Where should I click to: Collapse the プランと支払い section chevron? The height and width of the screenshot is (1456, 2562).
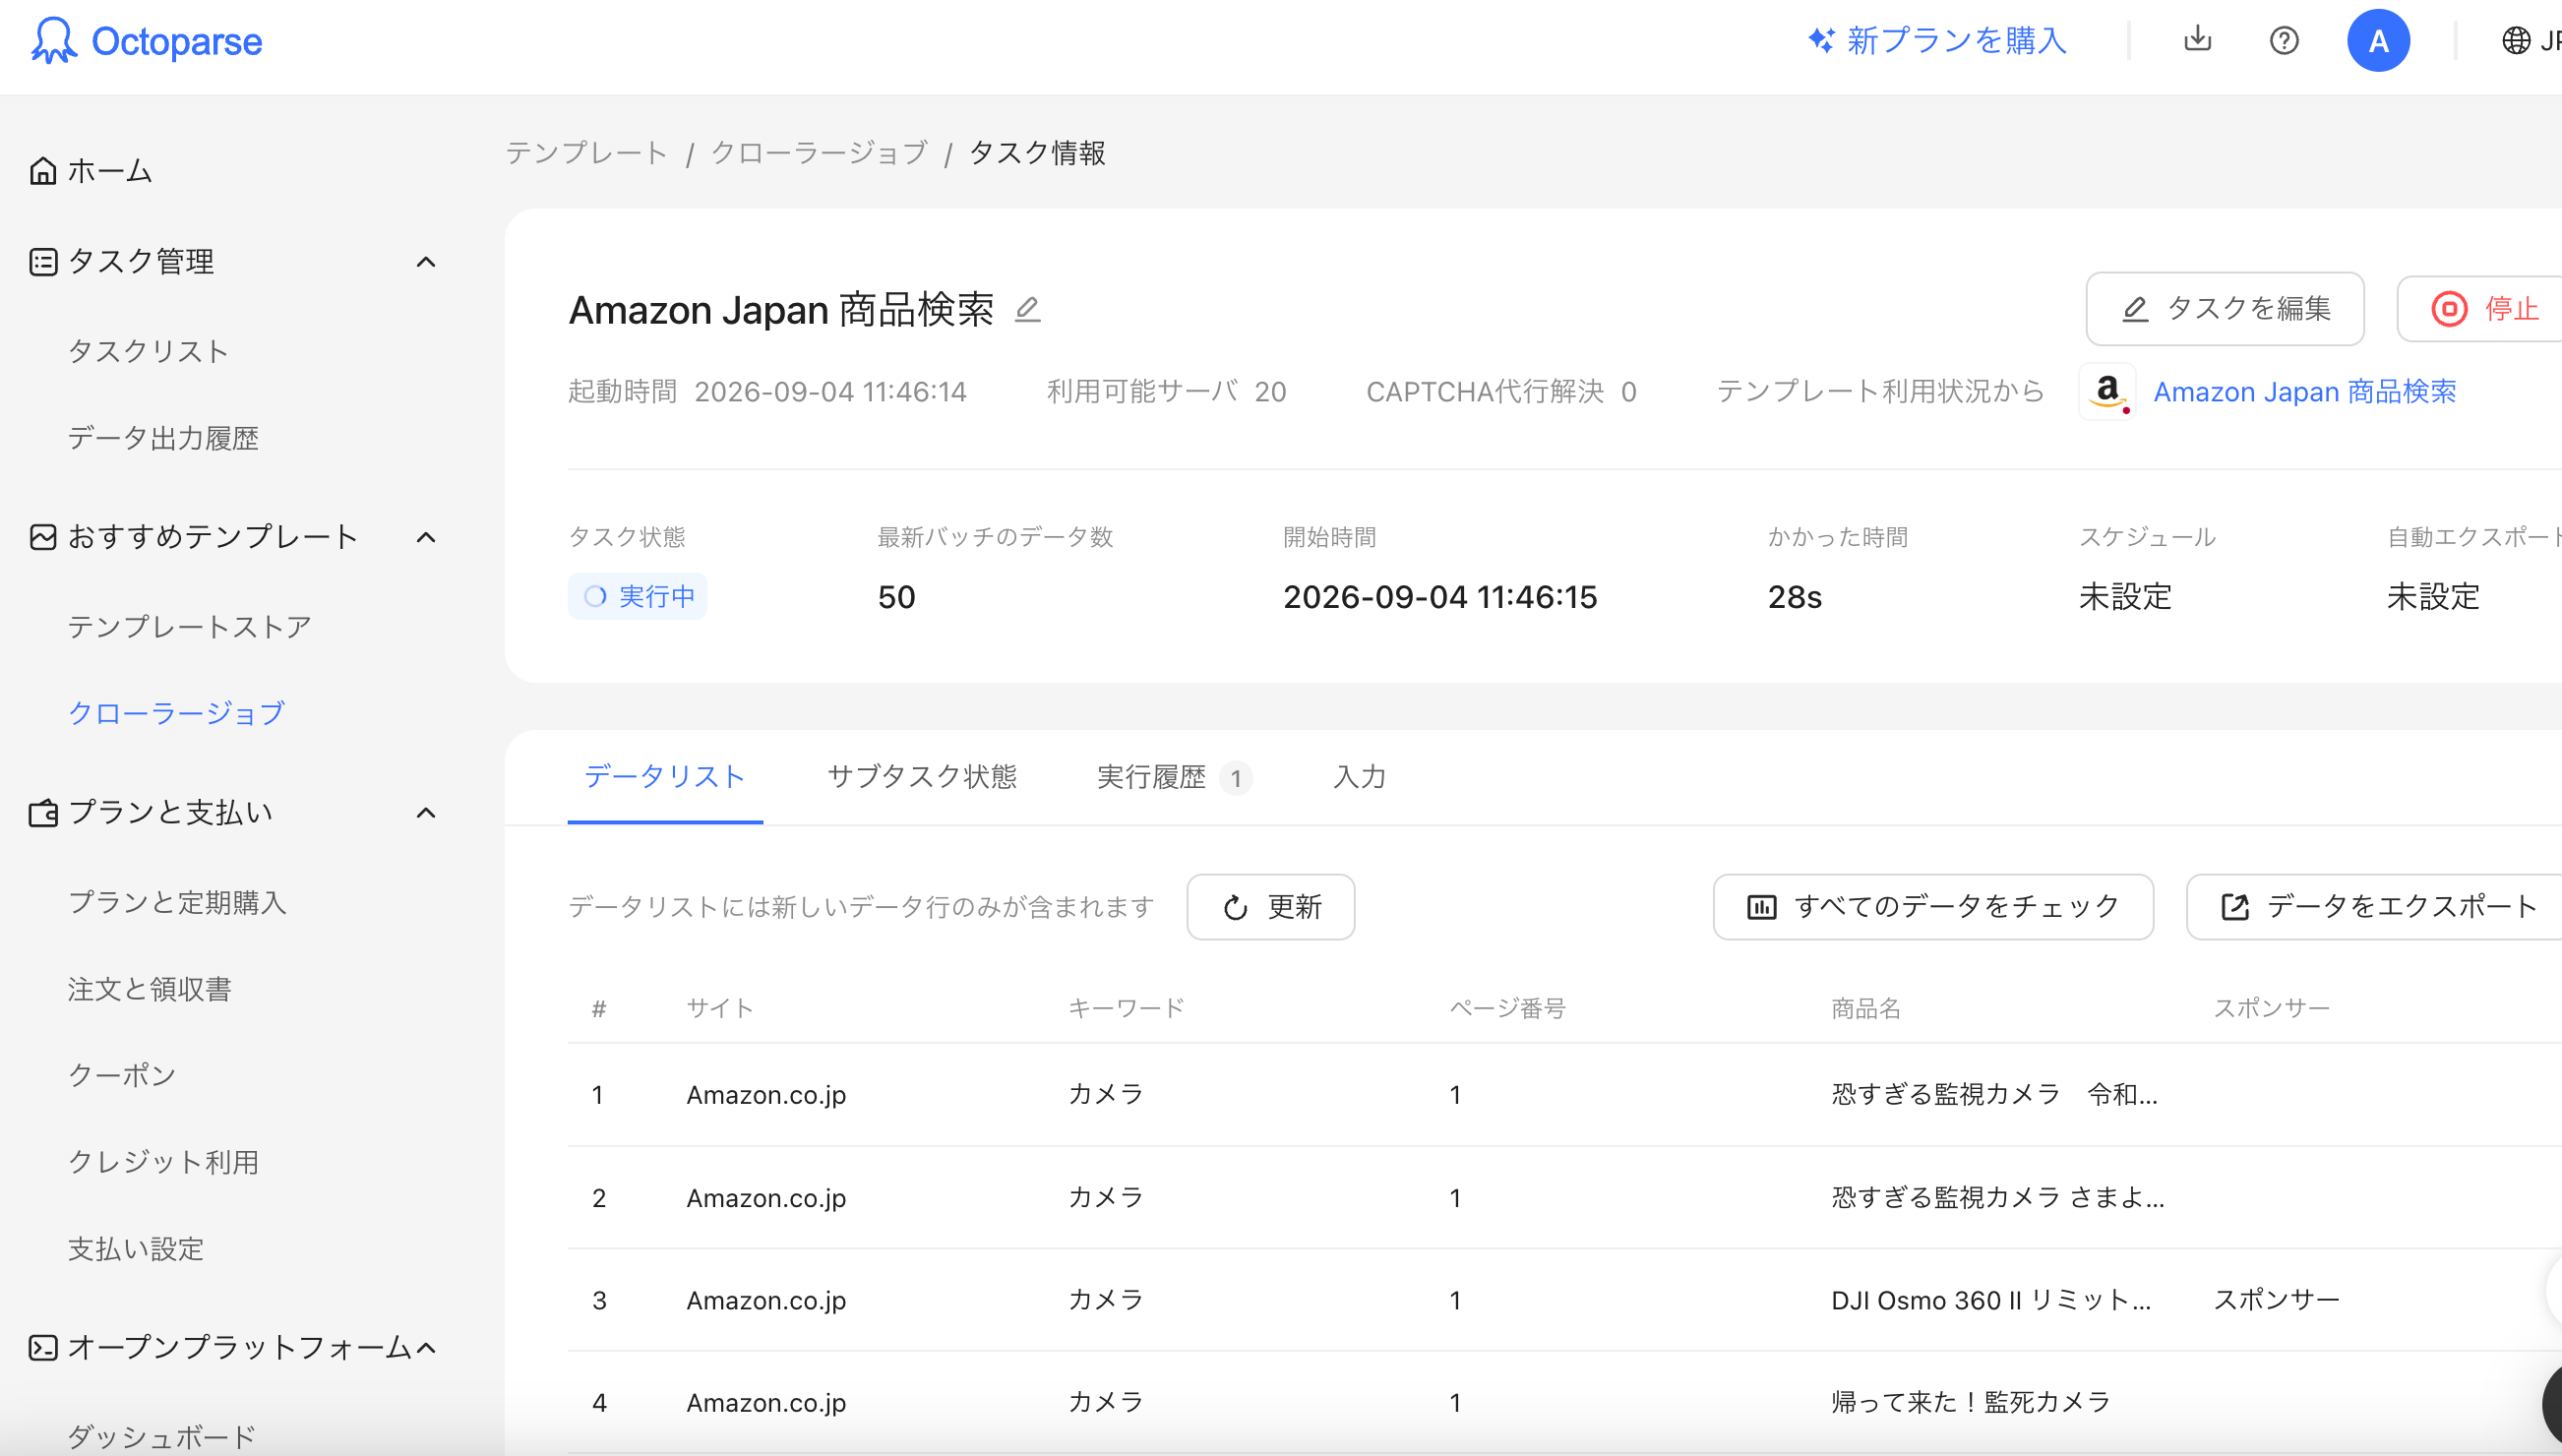426,813
